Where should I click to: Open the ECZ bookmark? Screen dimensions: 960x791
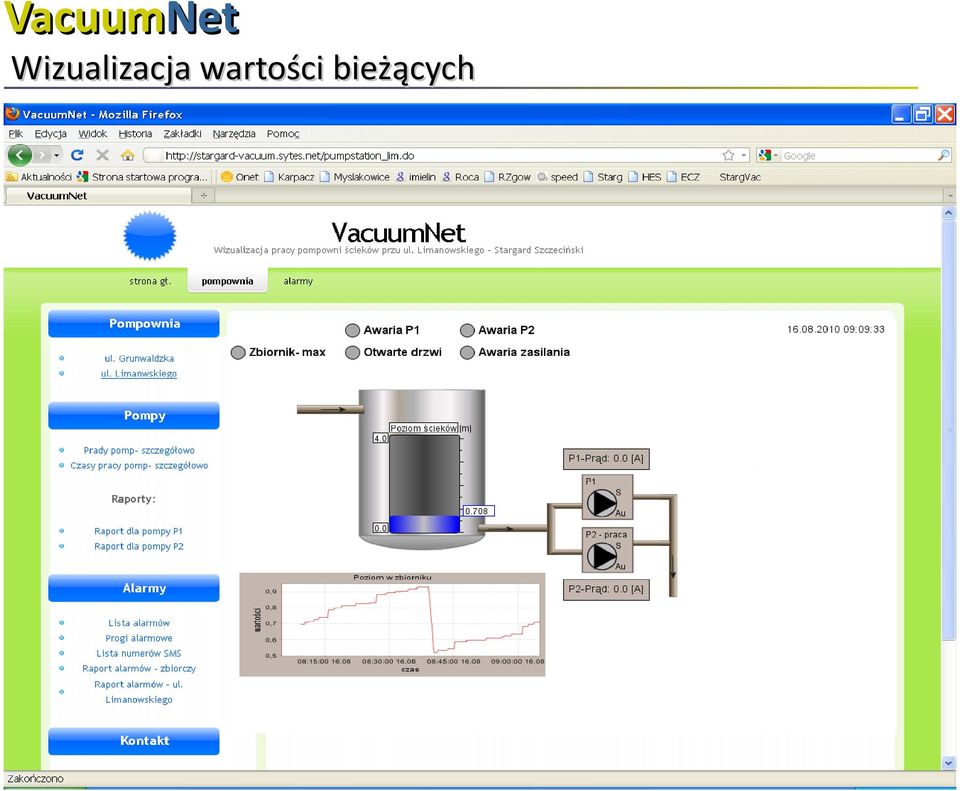(683, 177)
